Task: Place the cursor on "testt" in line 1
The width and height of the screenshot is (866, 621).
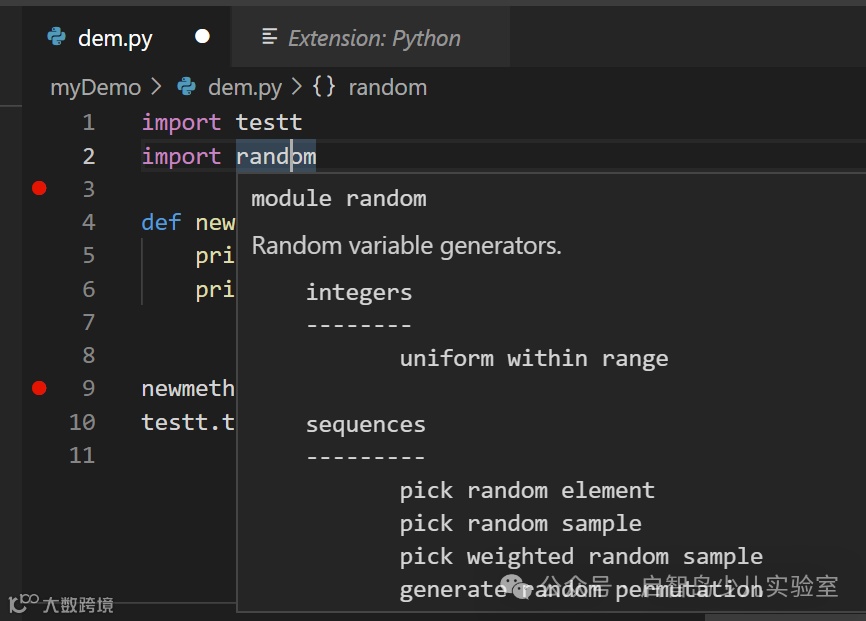Action: pyautogui.click(x=269, y=123)
